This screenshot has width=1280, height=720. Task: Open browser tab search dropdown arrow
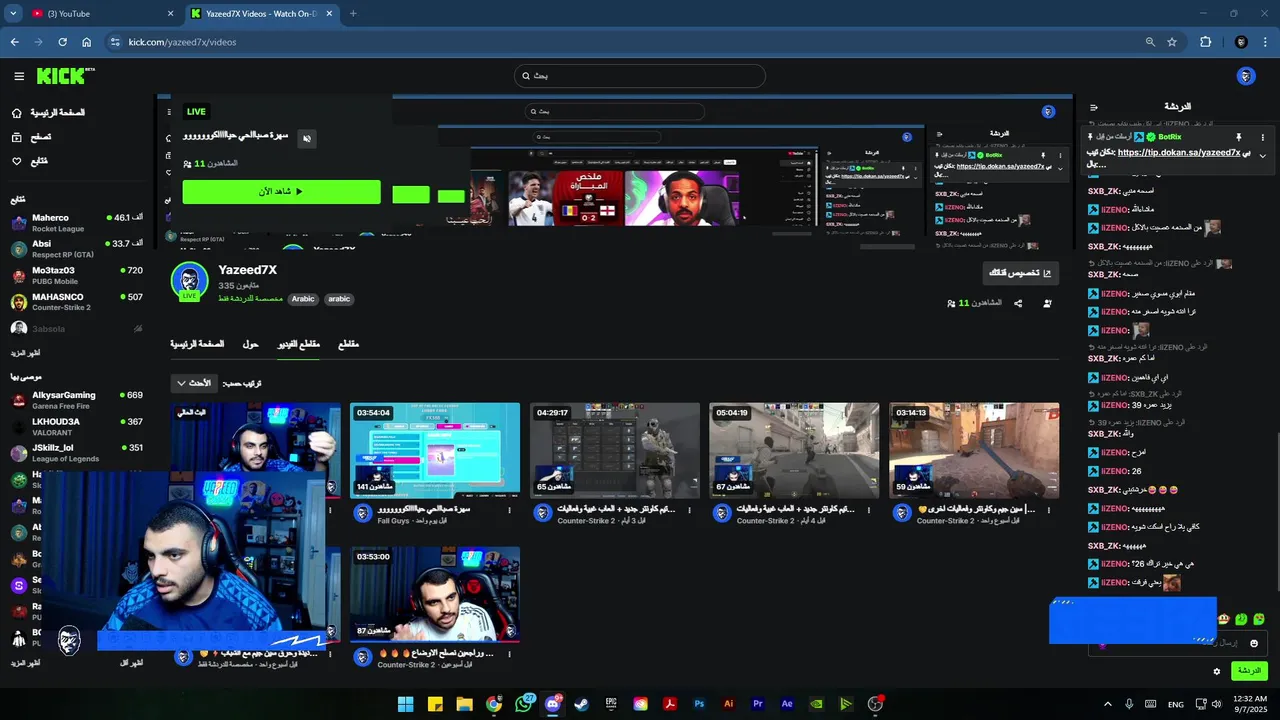click(13, 14)
